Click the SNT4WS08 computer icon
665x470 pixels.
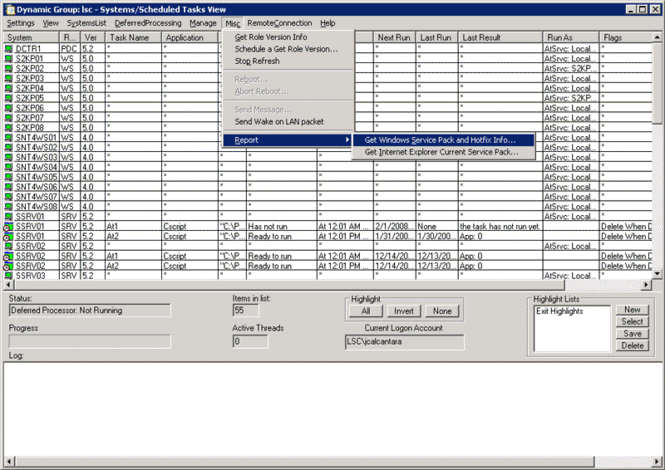click(8, 207)
